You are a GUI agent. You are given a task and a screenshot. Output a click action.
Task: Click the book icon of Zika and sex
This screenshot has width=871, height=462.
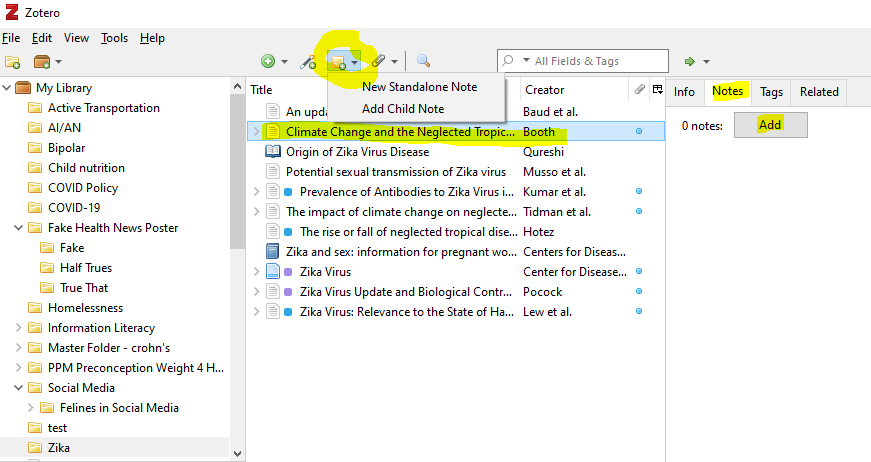(272, 252)
